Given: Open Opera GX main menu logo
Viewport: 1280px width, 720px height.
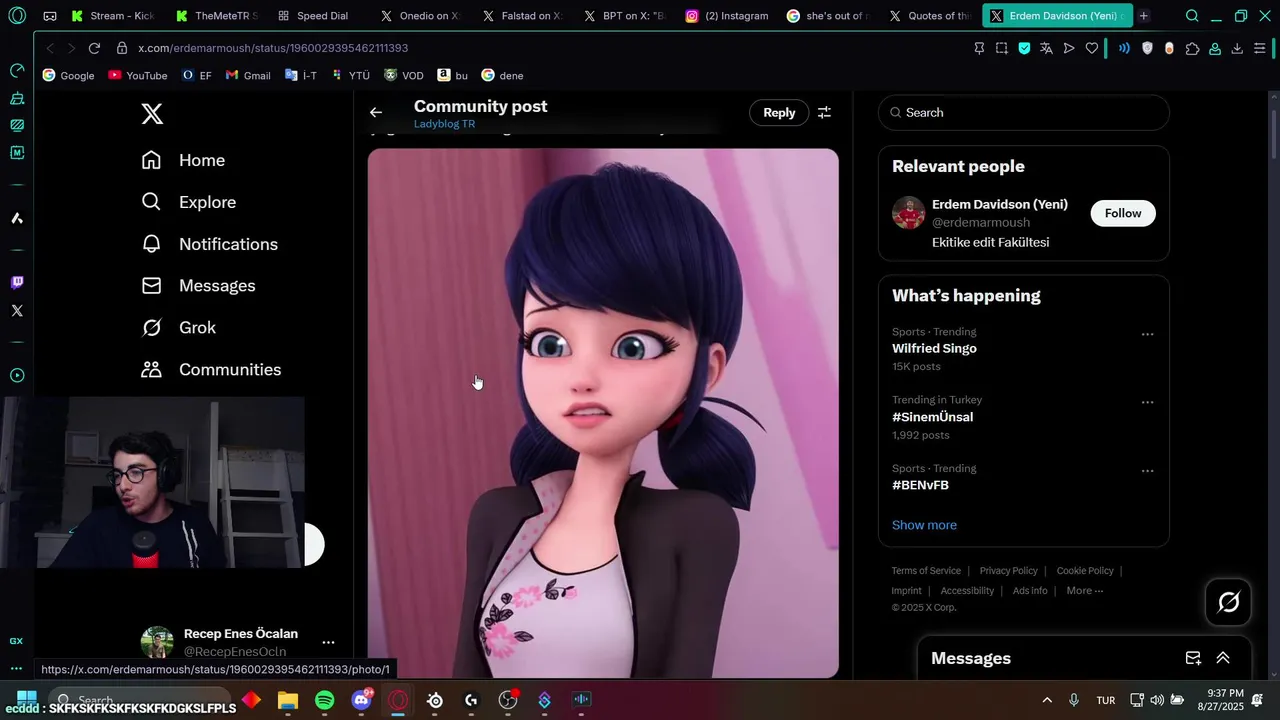Looking at the screenshot, I should (18, 16).
